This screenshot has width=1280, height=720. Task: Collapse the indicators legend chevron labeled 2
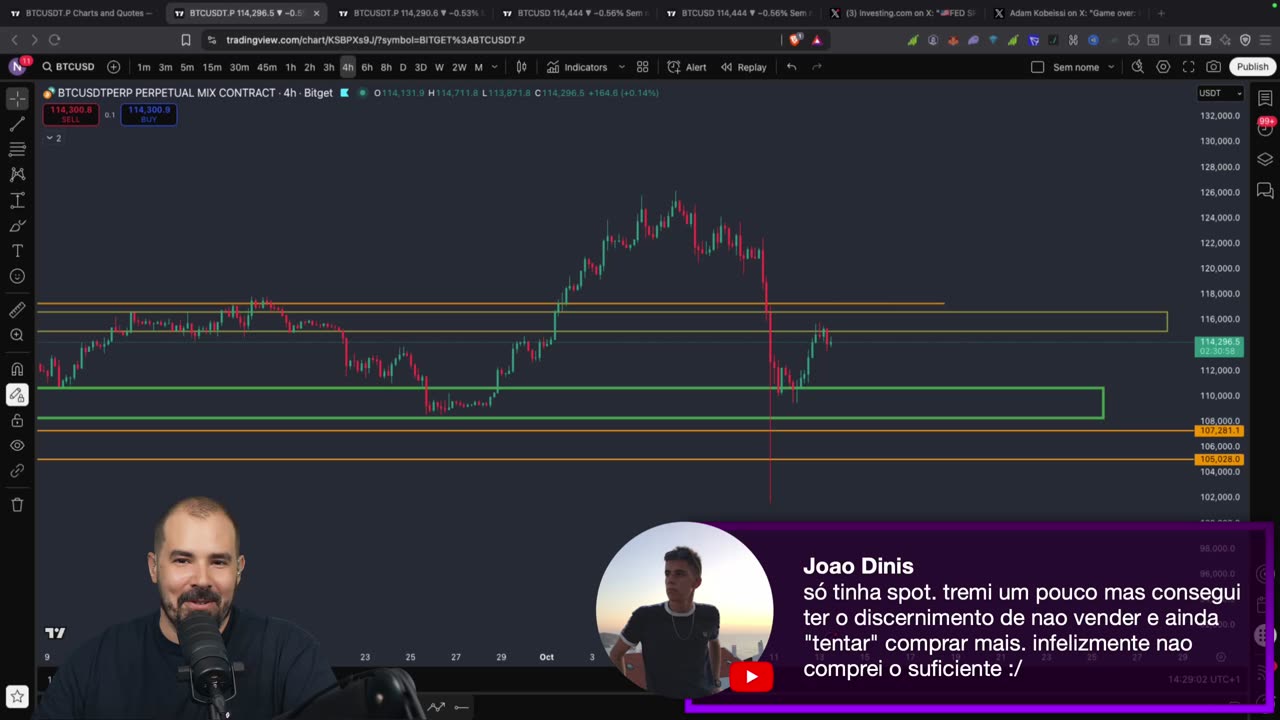coord(53,138)
